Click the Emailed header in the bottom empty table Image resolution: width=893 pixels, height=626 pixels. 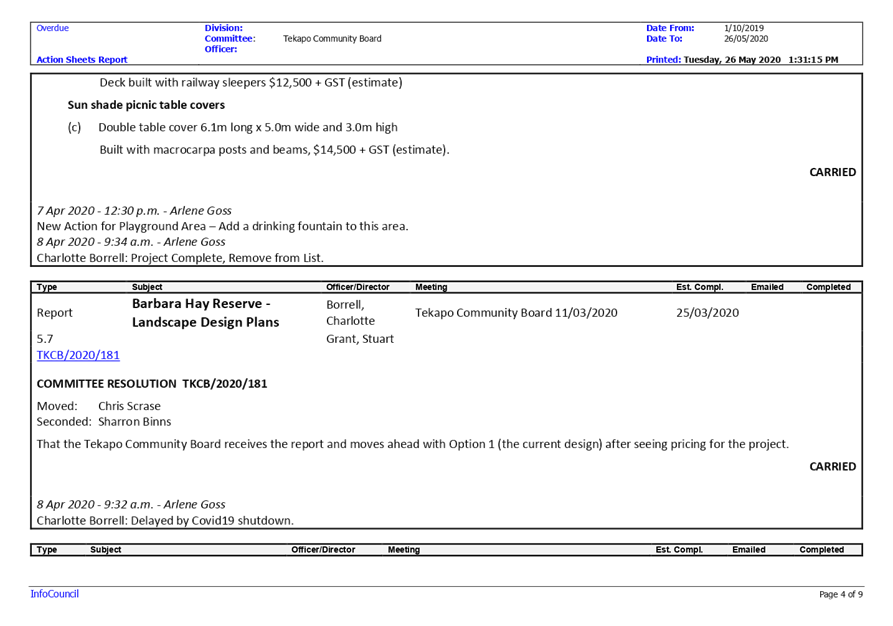pos(749,550)
